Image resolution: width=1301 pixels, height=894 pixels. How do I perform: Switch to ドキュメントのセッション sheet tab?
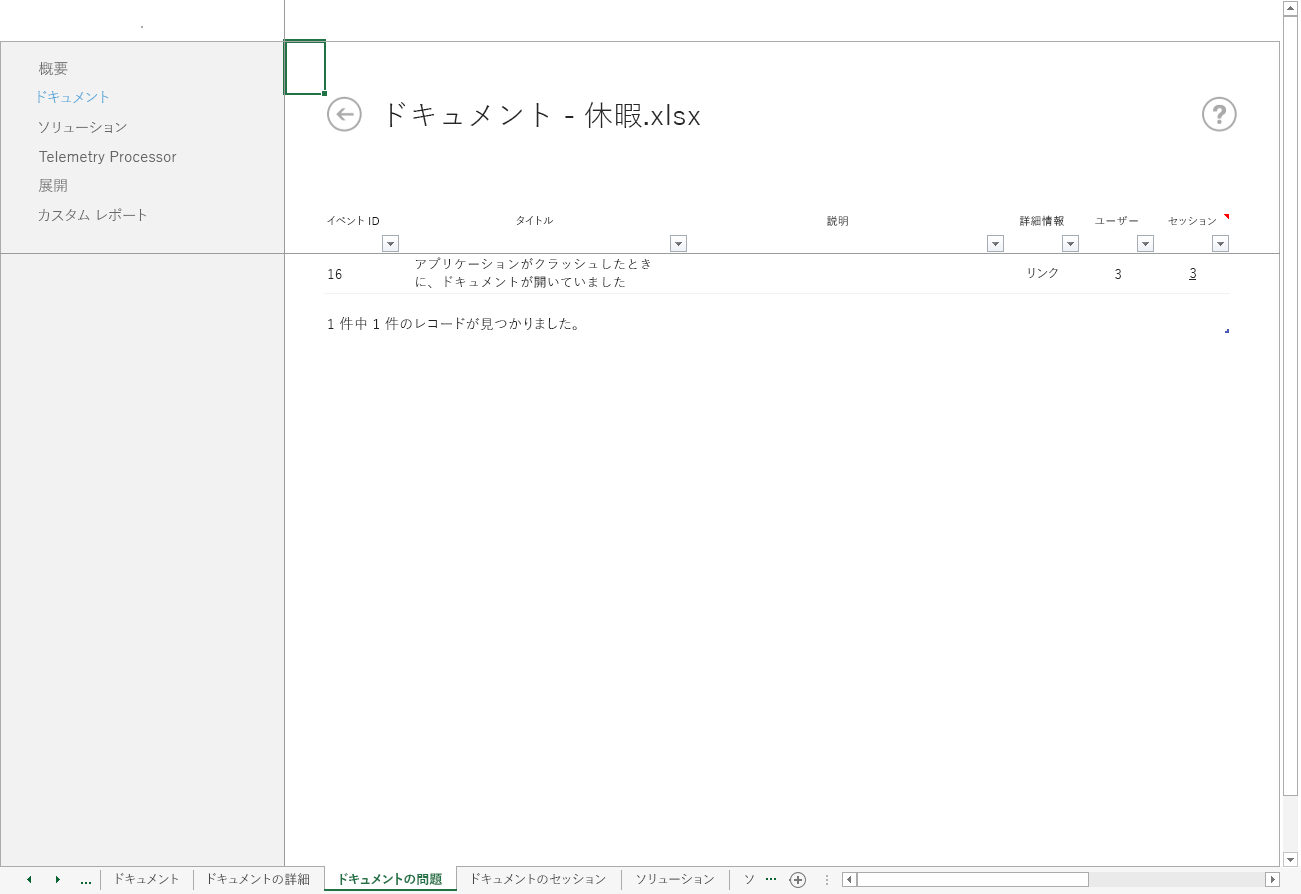(538, 879)
